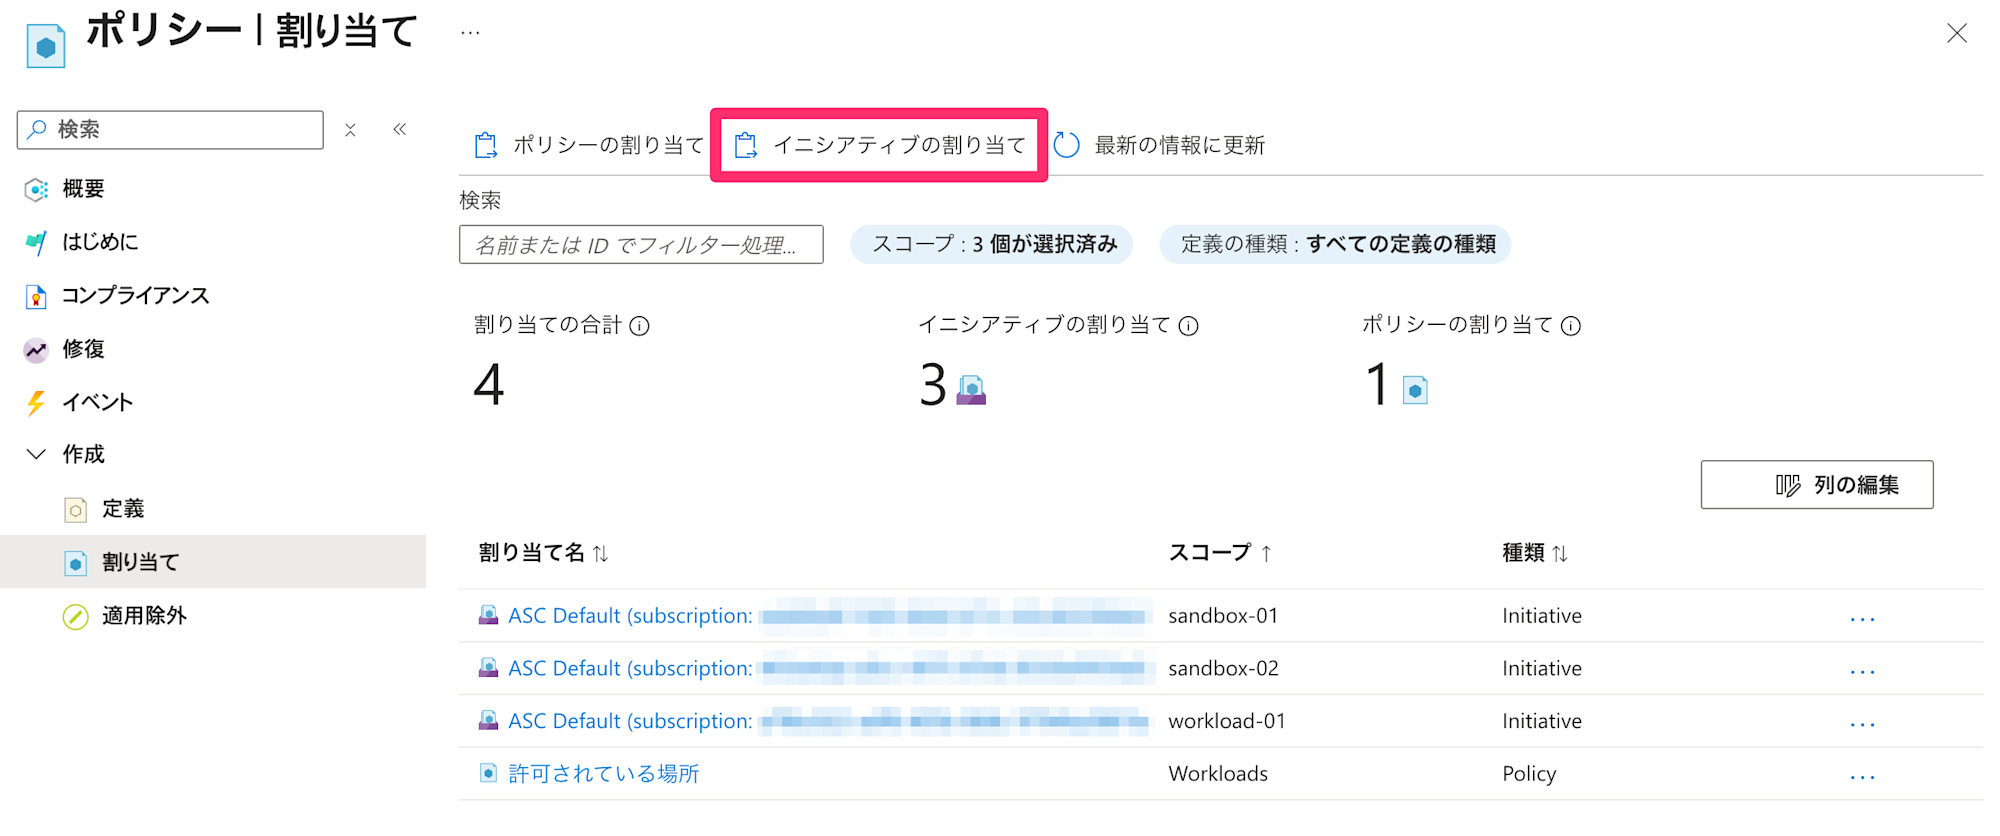Collapse the sidebar with double chevron
This screenshot has height=836, width=2000.
pos(400,129)
